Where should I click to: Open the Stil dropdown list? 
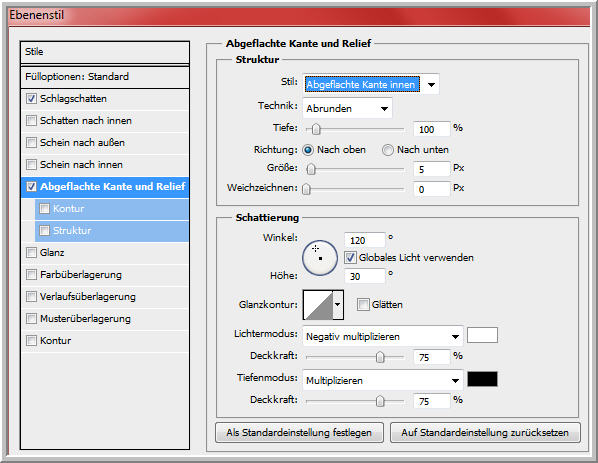pos(371,84)
